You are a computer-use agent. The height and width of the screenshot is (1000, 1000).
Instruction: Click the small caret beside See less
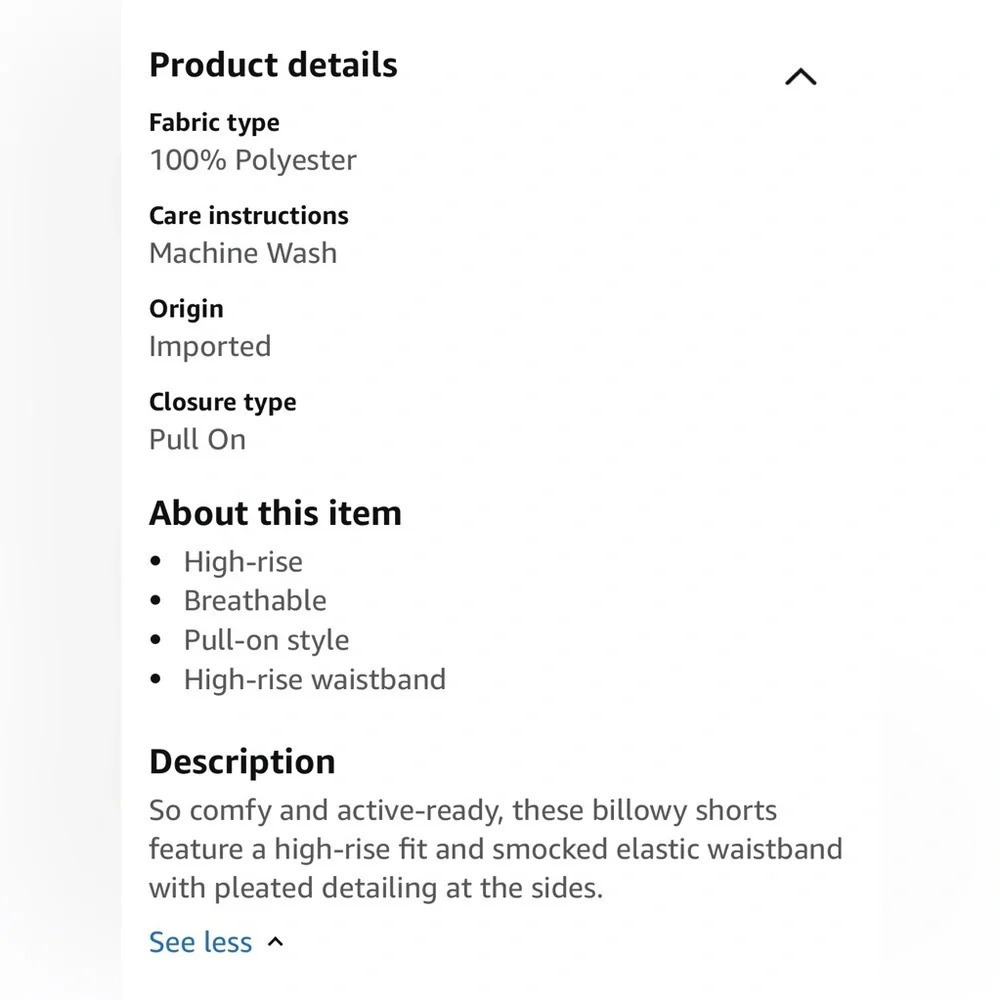point(276,942)
